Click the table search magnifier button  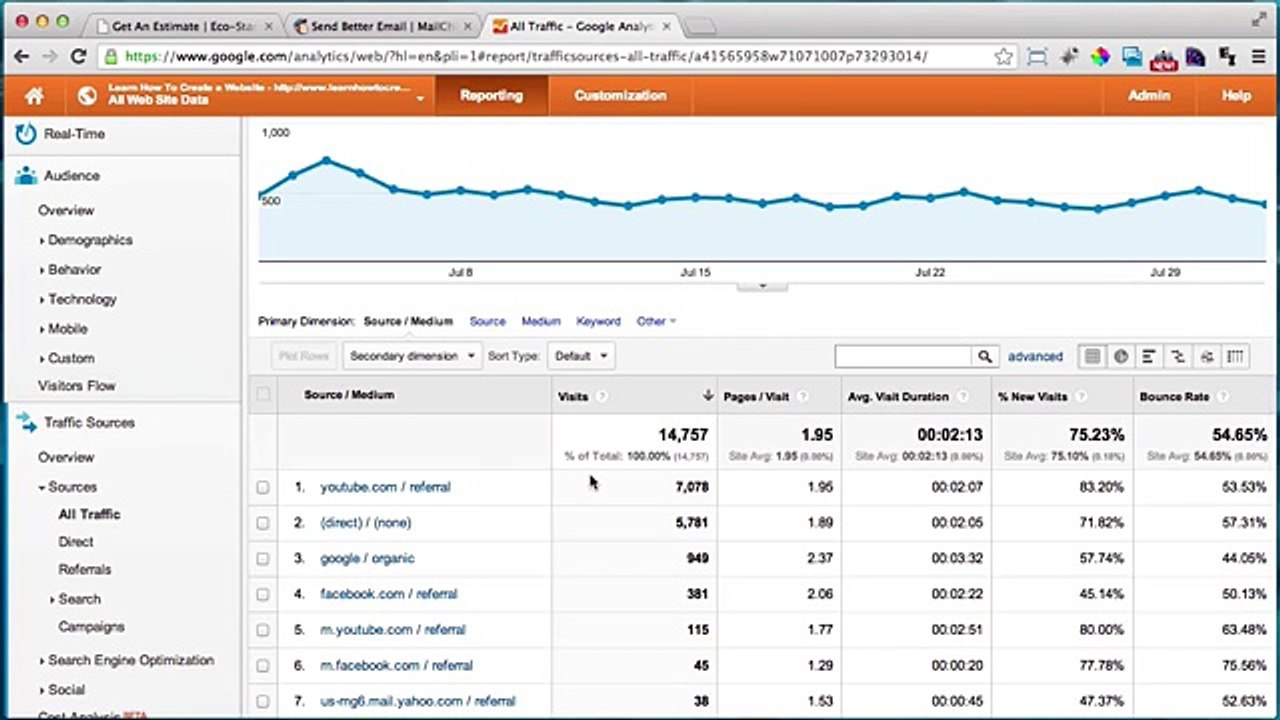pyautogui.click(x=985, y=356)
